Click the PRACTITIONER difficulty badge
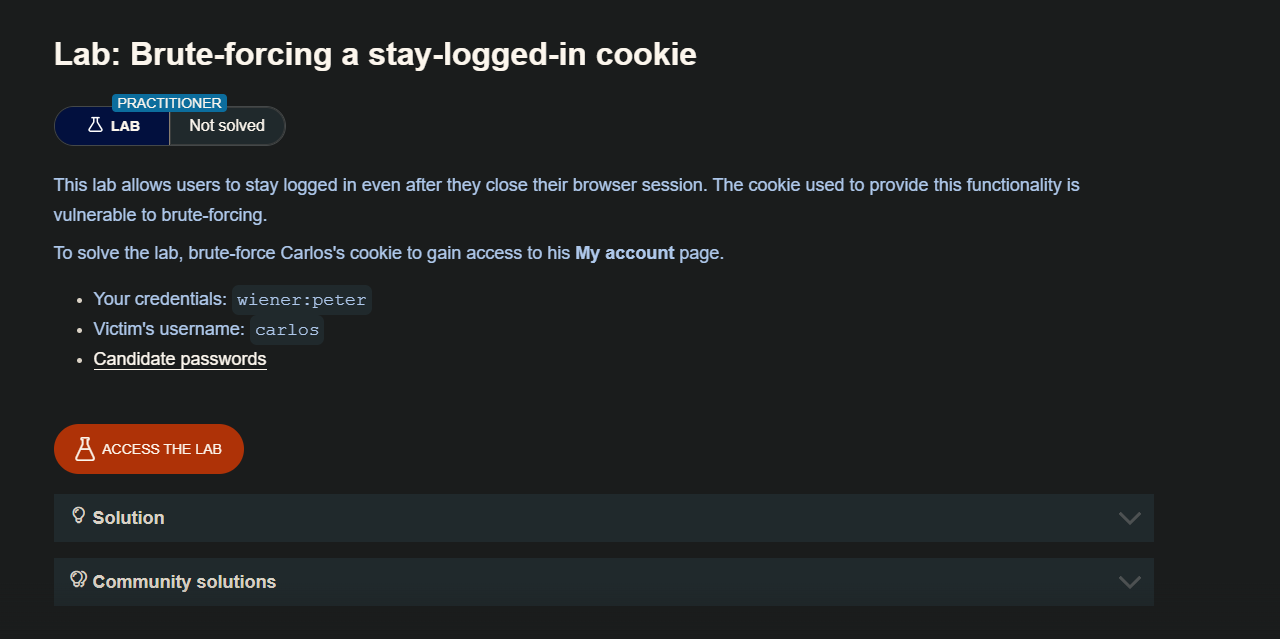Screen dimensions: 1280x639 point(169,103)
